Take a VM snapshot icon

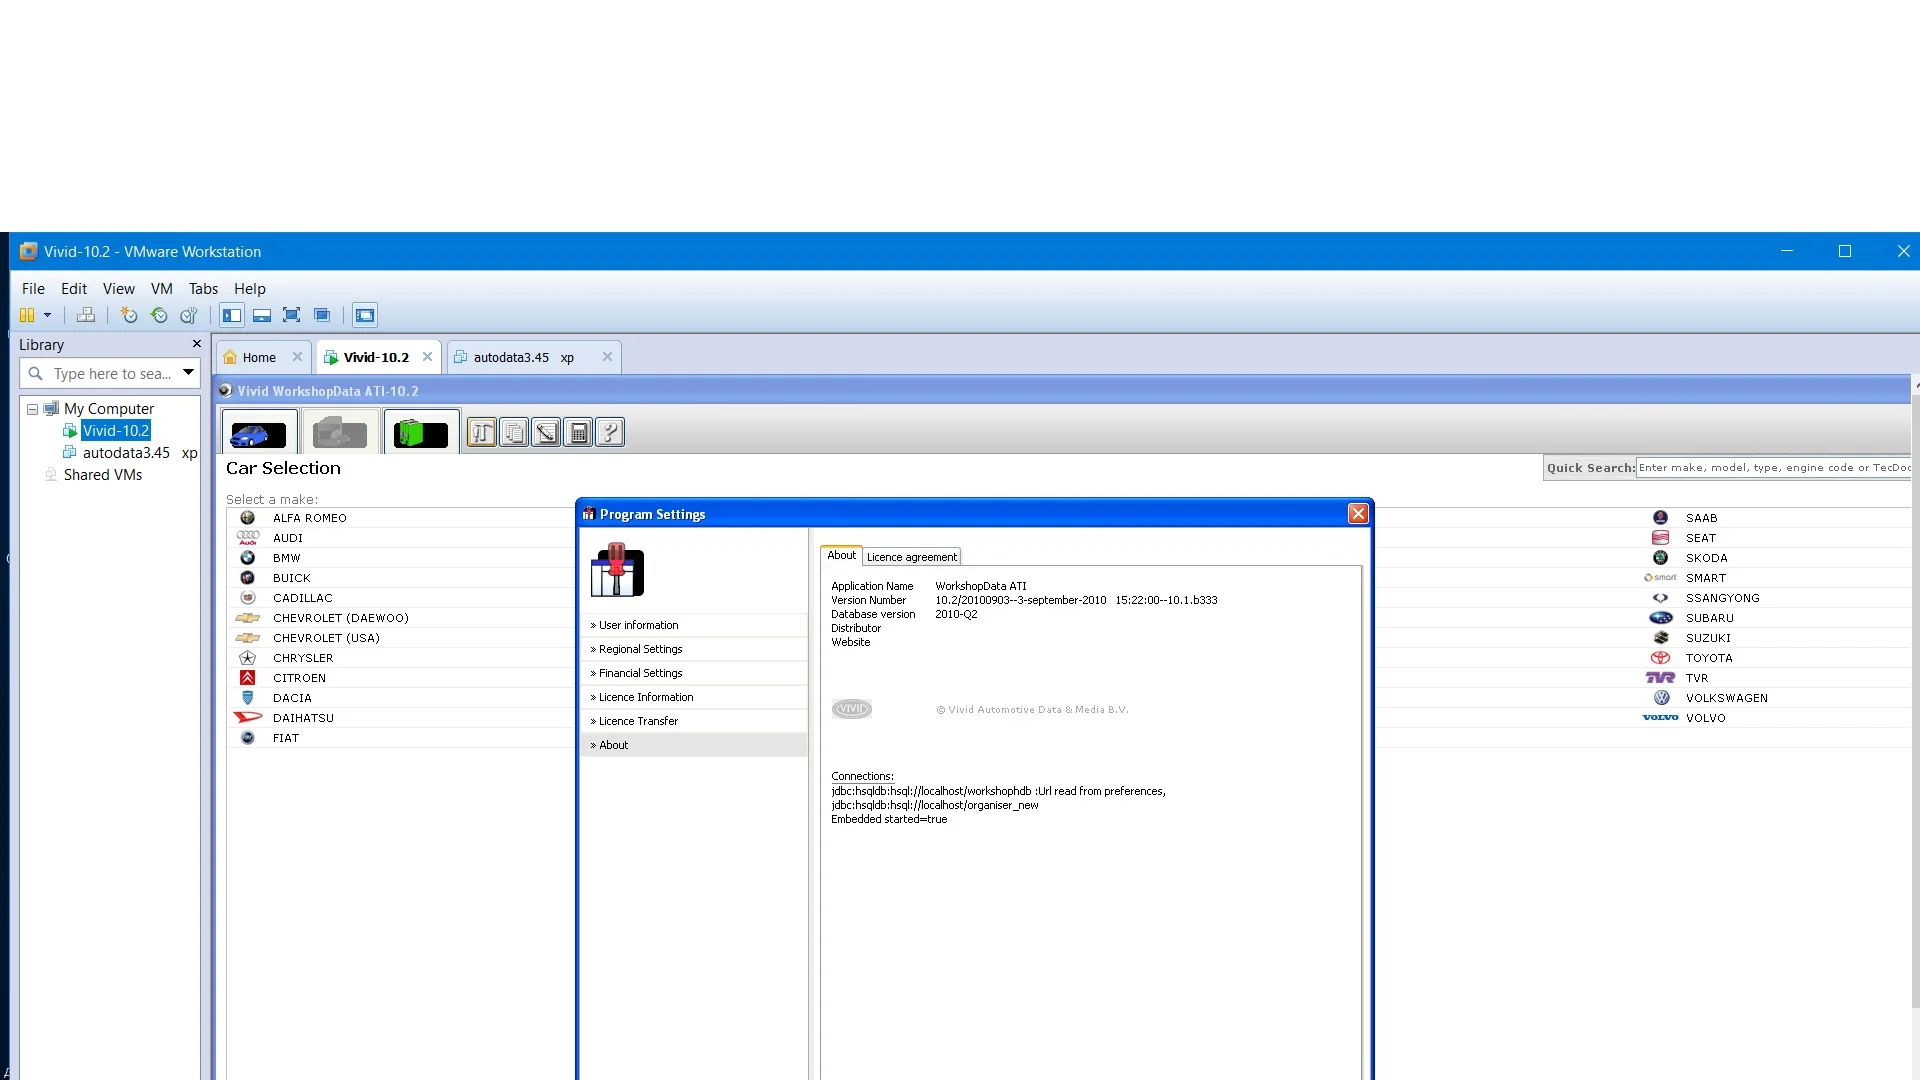tap(129, 315)
